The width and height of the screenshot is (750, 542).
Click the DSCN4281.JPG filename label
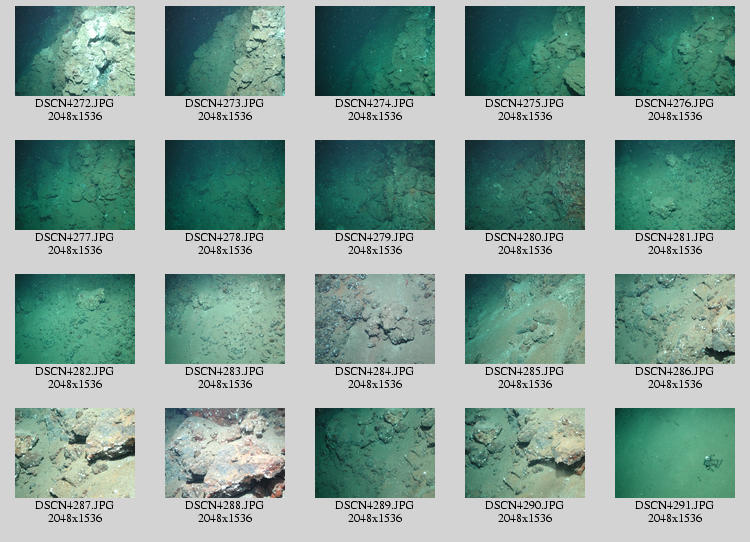pyautogui.click(x=674, y=237)
